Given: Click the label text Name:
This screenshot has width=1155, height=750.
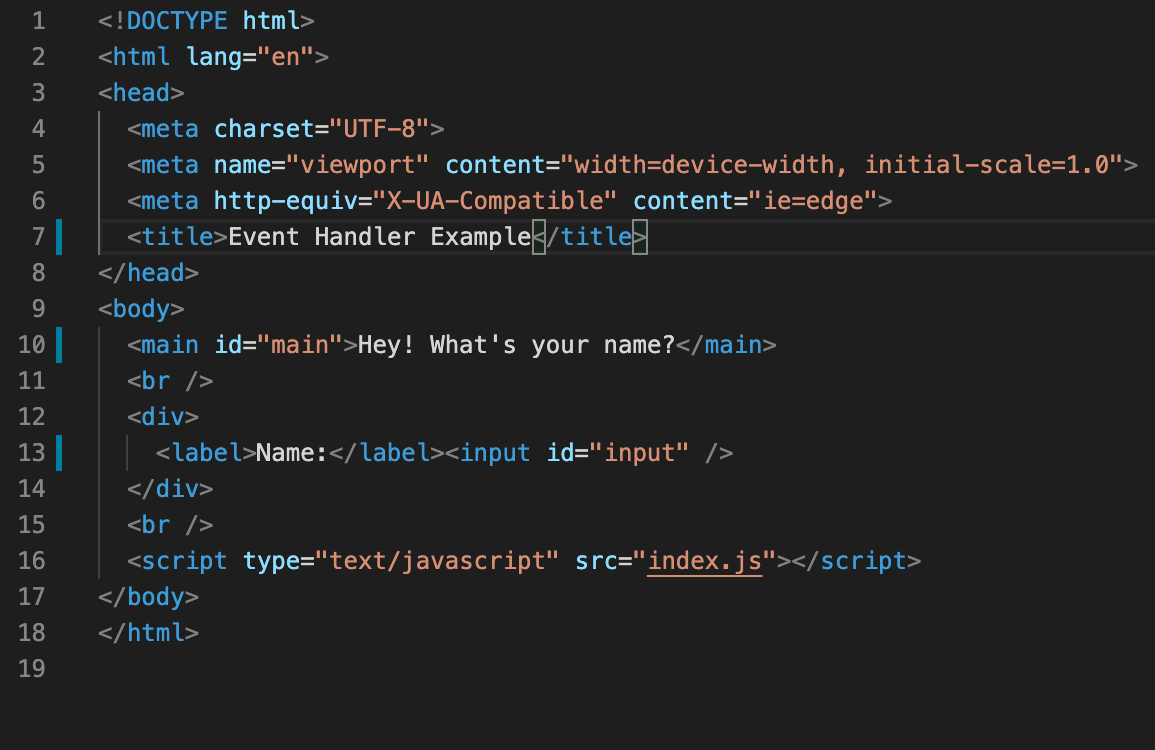Looking at the screenshot, I should (289, 452).
